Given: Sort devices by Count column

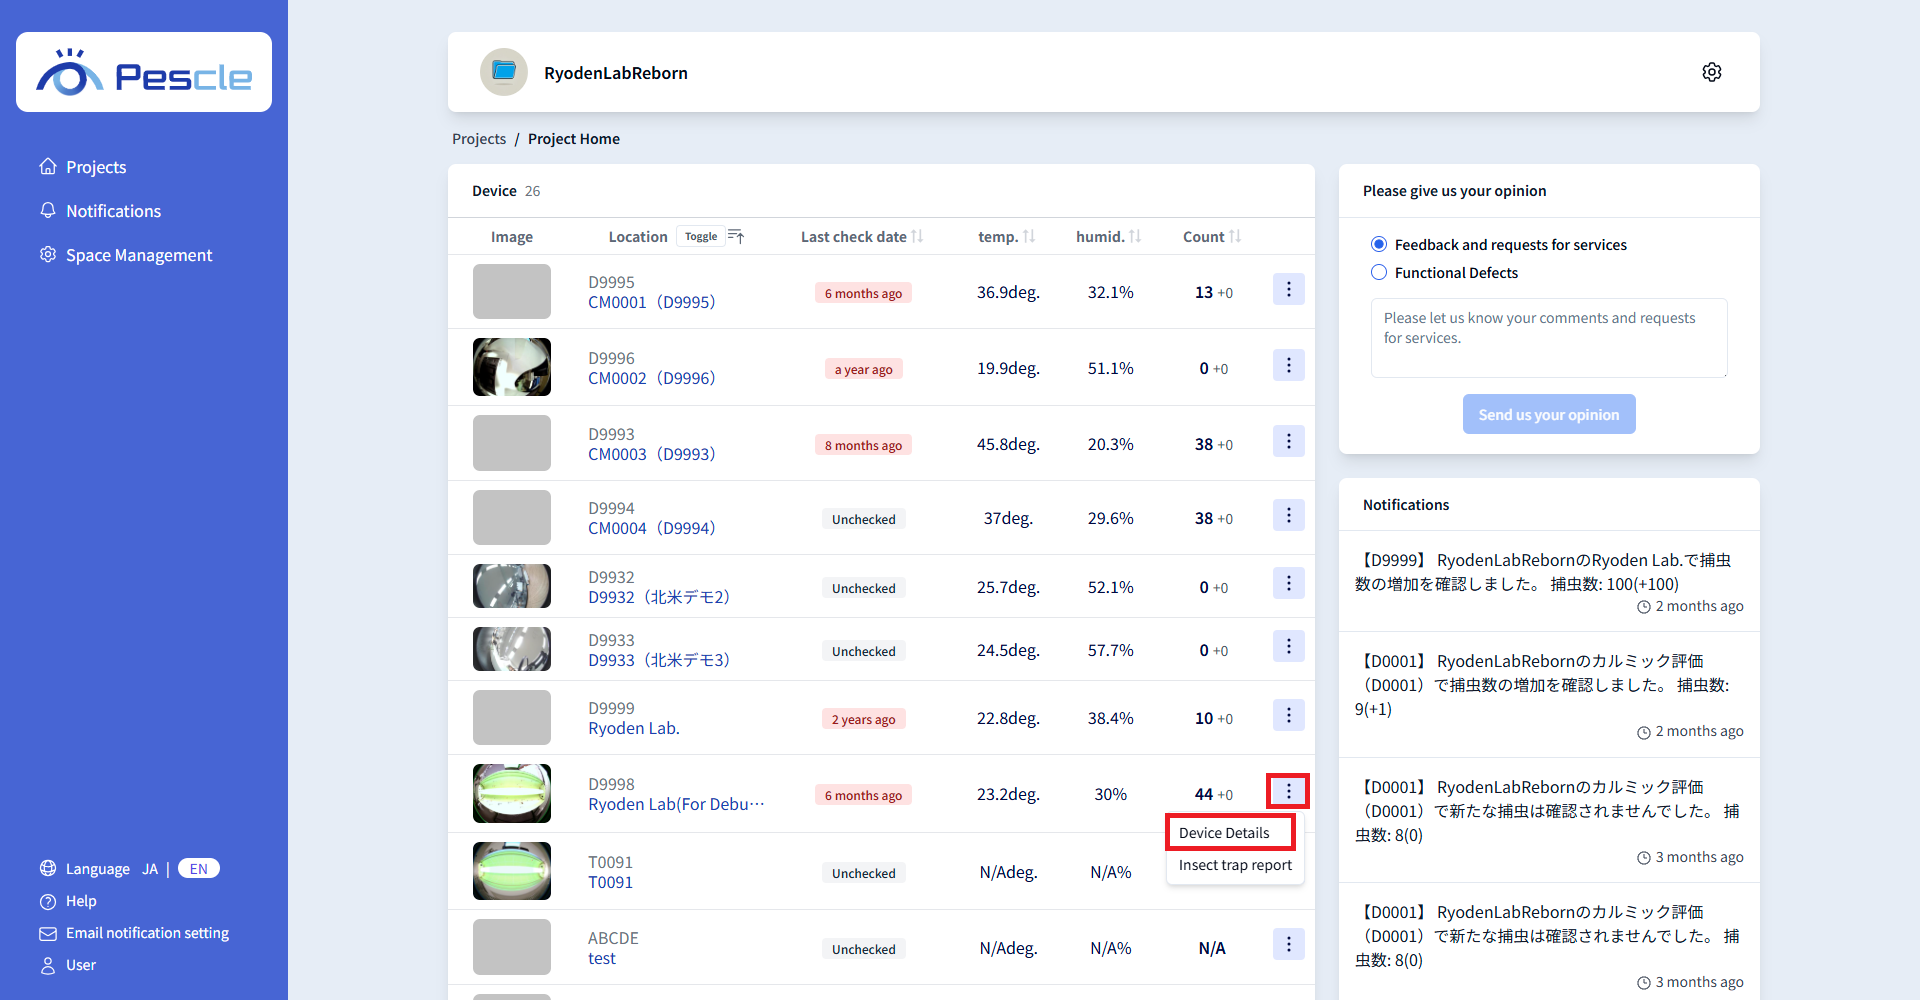Looking at the screenshot, I should [x=1235, y=237].
